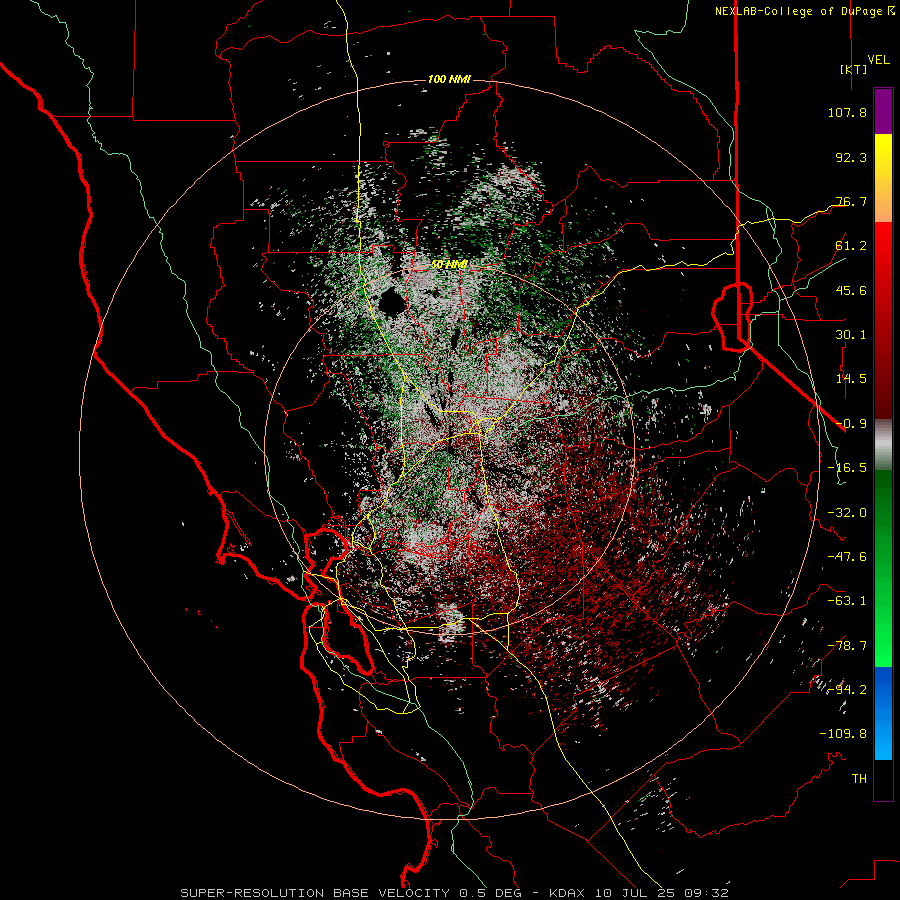Viewport: 900px width, 900px height.
Task: Pick the gray near-zero segment of color bar
Action: click(883, 445)
